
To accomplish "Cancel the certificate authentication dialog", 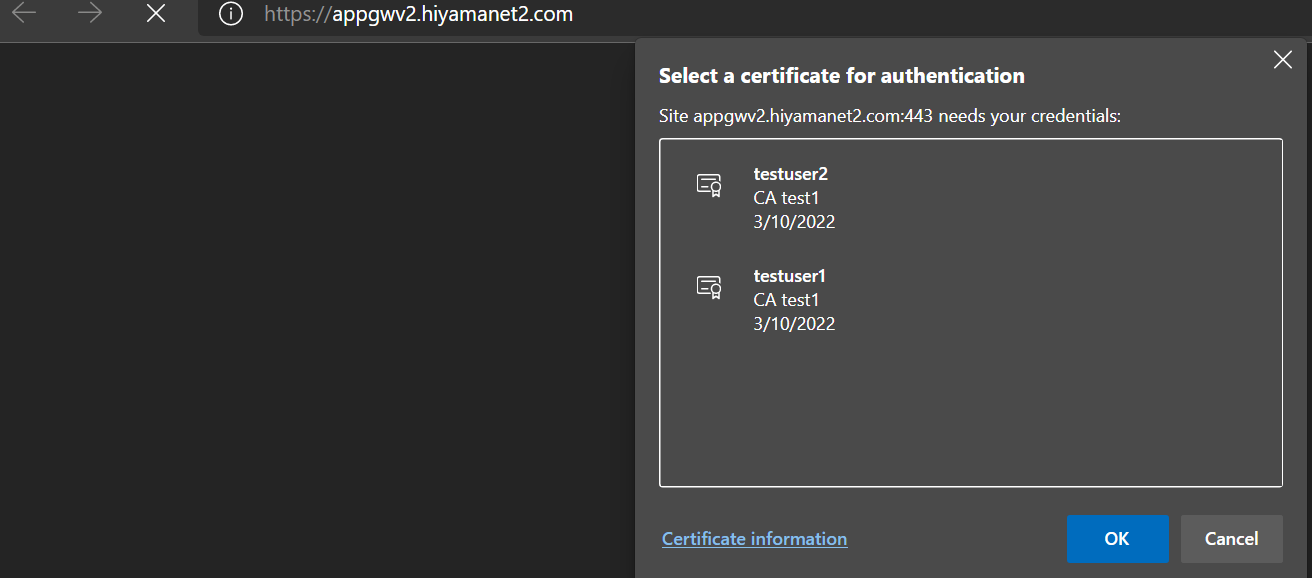I will point(1231,539).
